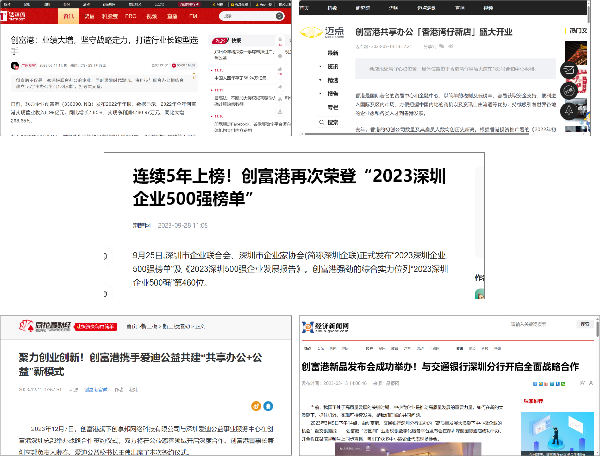The width and height of the screenshot is (600, 456).
Task: Click the paragraph beginning 9月25日 in the middle article
Action: click(x=290, y=269)
